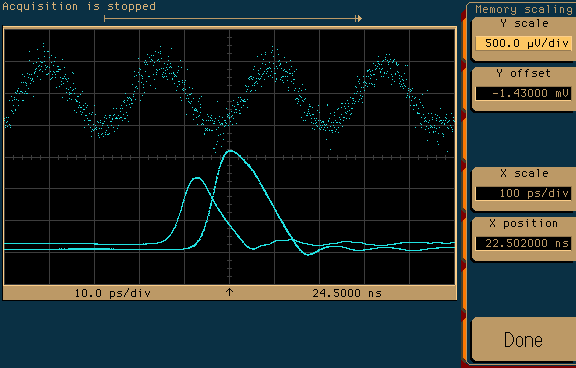Click the X scale softkey label

pos(524,173)
